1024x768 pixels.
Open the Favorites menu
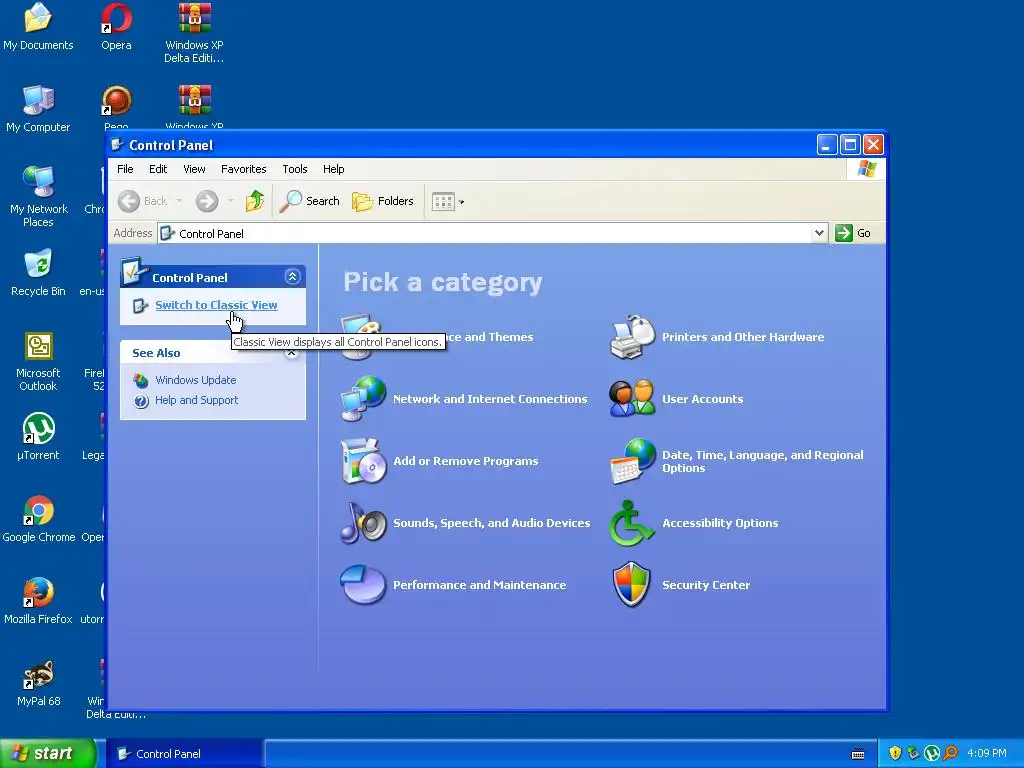tap(244, 169)
